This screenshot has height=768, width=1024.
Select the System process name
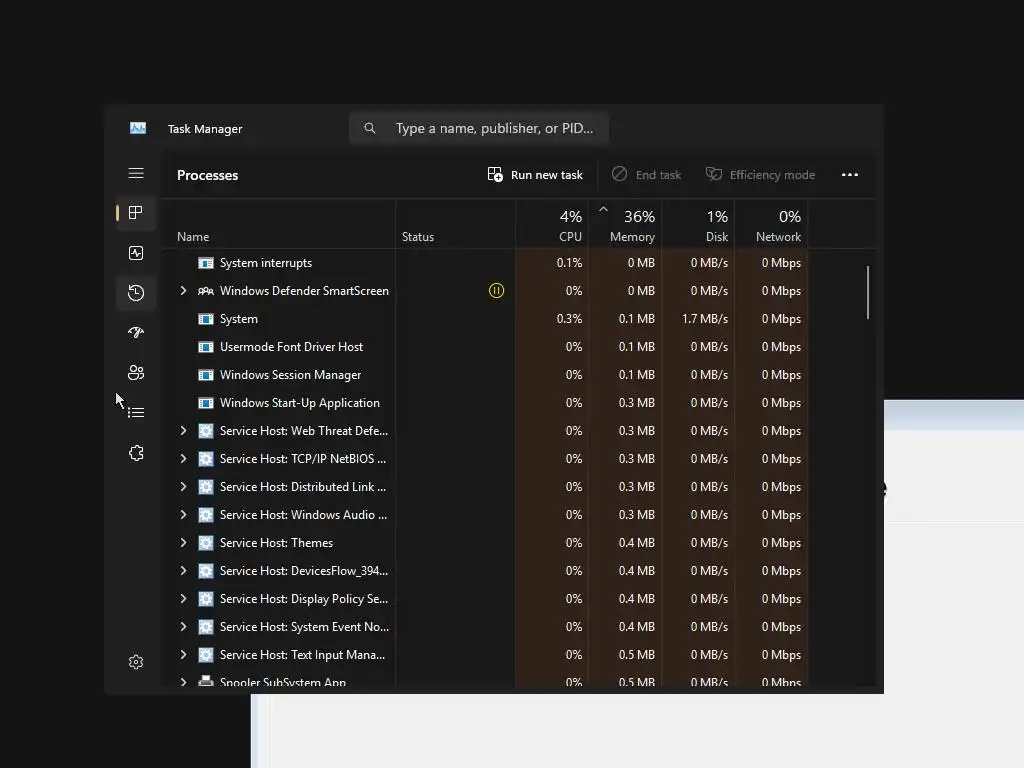[239, 319]
